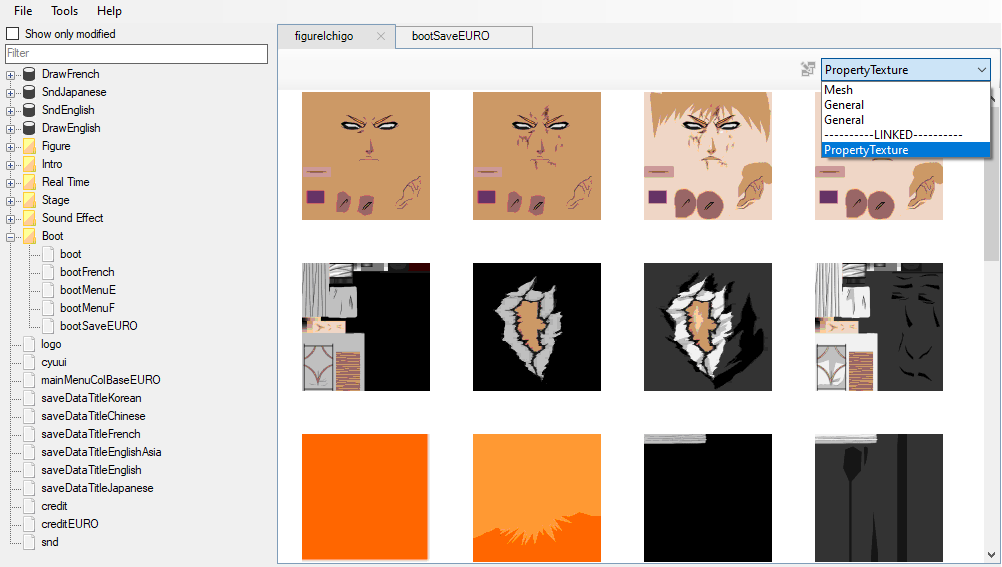Click the vertical scrollbar down arrow
Viewport: 1002px width, 567px height.
click(991, 555)
